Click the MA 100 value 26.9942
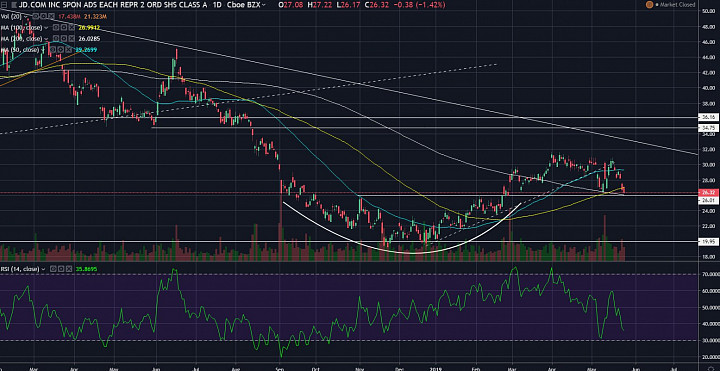The width and height of the screenshot is (720, 371). pyautogui.click(x=89, y=28)
